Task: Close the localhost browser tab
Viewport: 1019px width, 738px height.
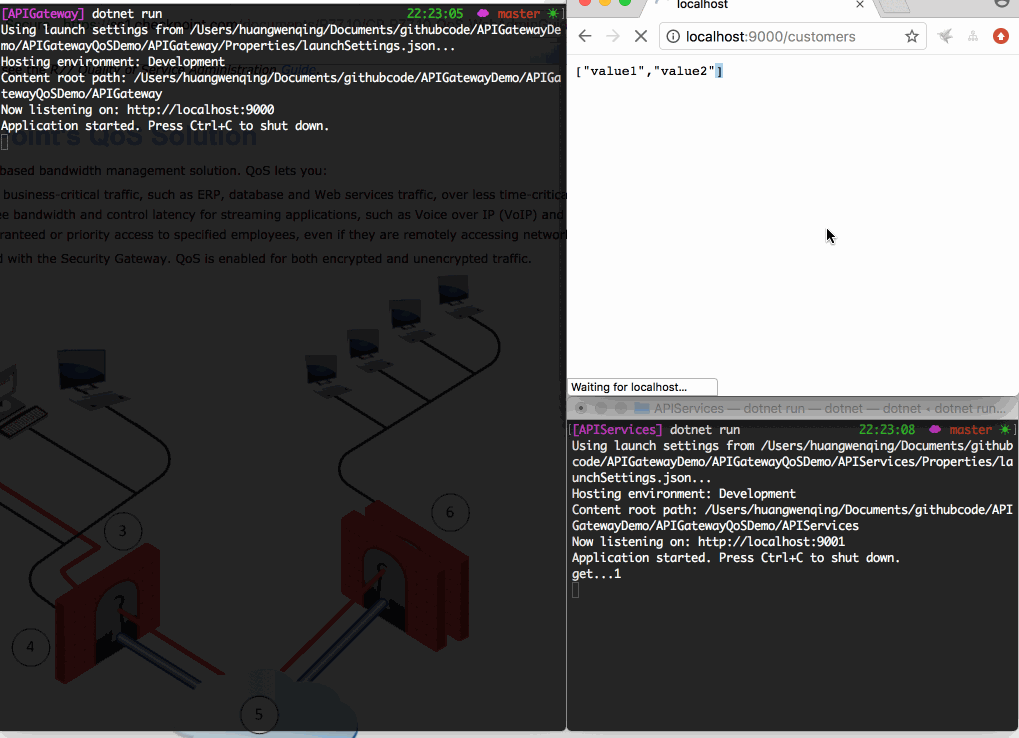Action: pos(860,5)
